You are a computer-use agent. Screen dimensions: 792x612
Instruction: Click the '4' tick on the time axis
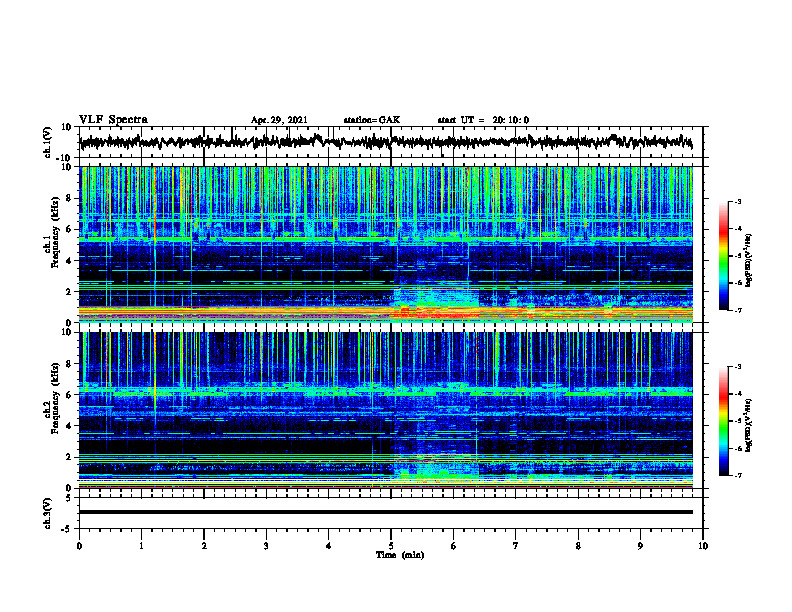pyautogui.click(x=329, y=546)
